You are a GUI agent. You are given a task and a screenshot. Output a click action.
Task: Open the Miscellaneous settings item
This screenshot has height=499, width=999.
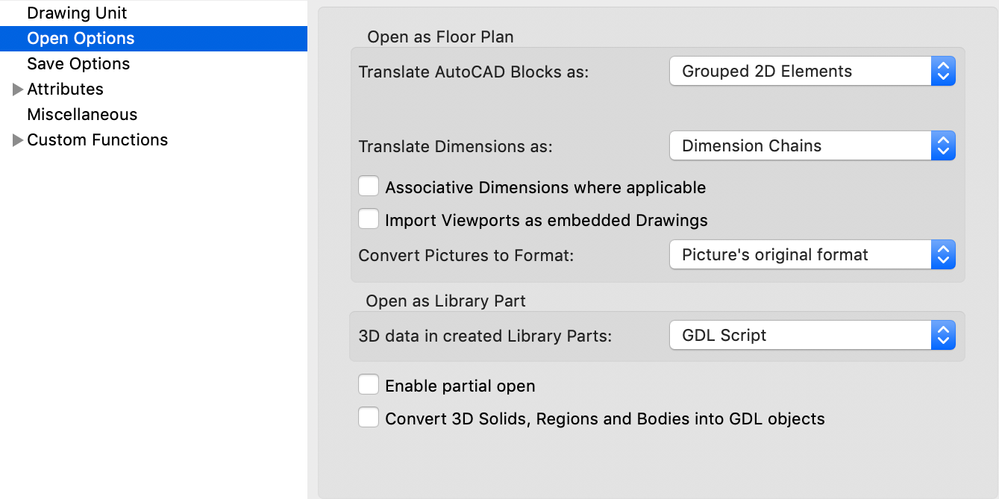coord(82,114)
